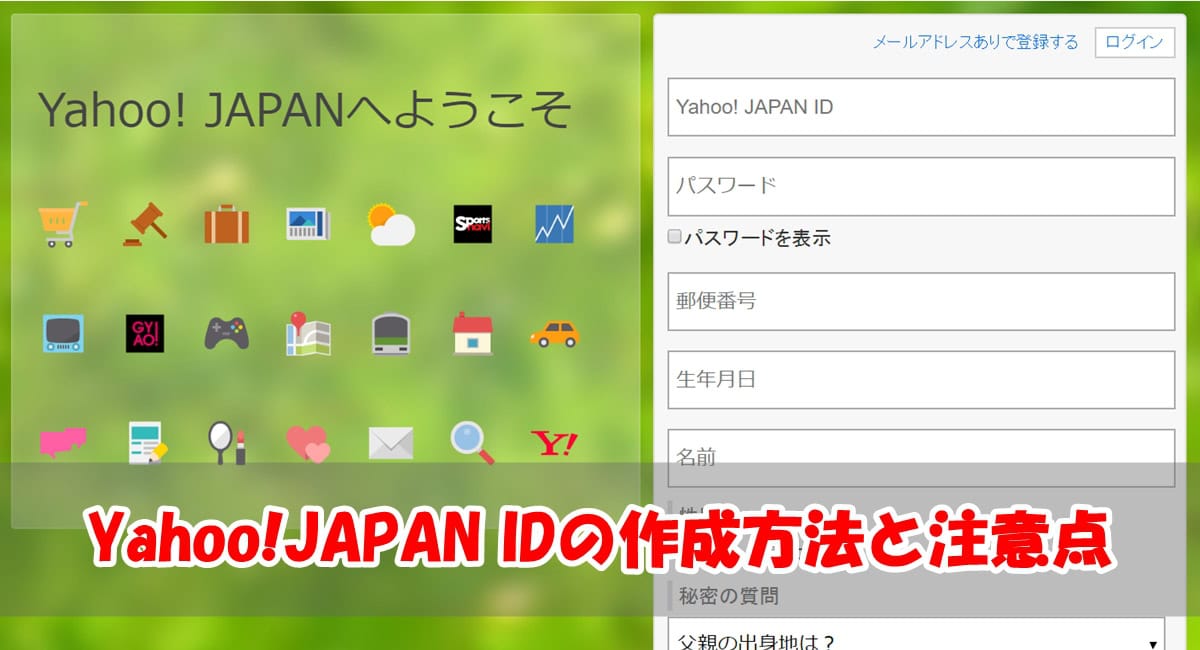Click the orange car icon
1200x650 pixels.
click(x=554, y=333)
